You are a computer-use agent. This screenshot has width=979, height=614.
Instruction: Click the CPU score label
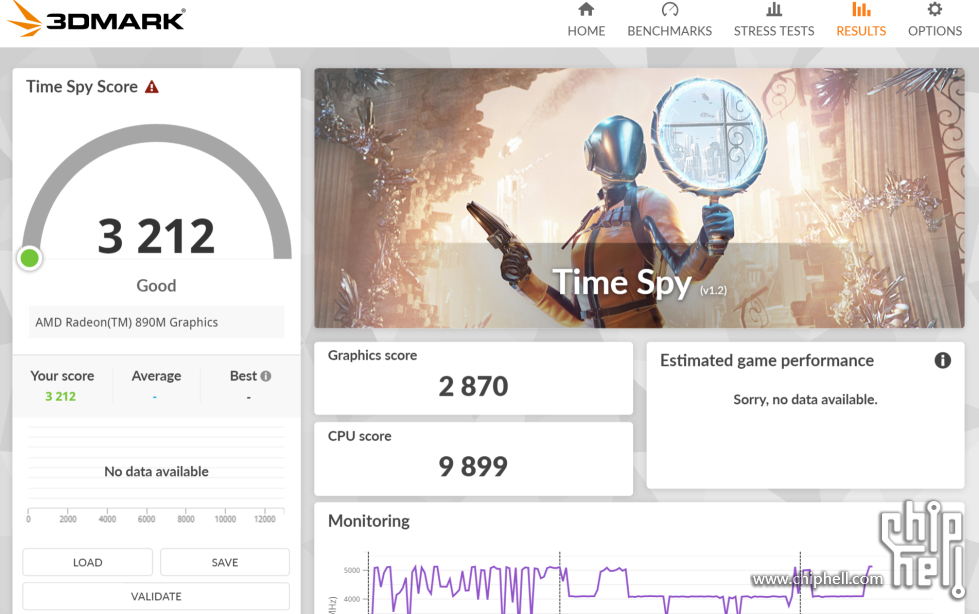coord(360,436)
